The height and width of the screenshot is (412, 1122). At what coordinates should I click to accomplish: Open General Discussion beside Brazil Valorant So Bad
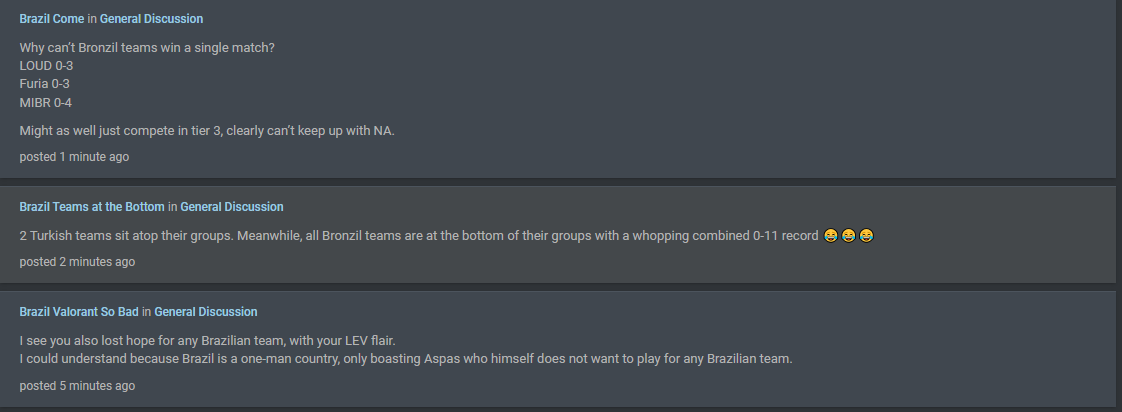tap(206, 312)
